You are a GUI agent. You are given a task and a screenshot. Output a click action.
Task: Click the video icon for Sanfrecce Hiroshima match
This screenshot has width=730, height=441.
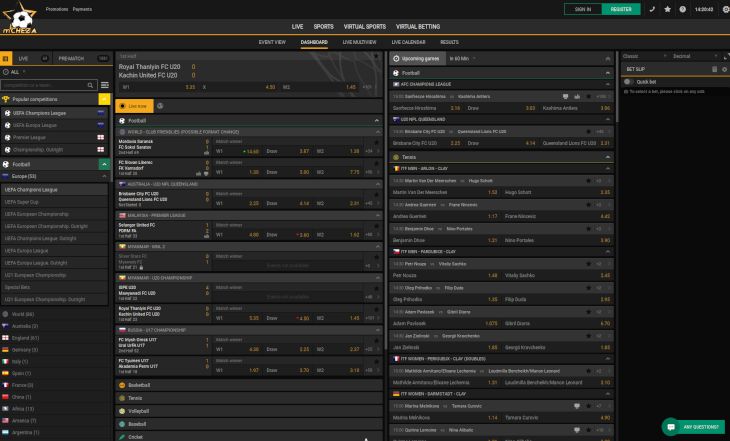click(565, 96)
